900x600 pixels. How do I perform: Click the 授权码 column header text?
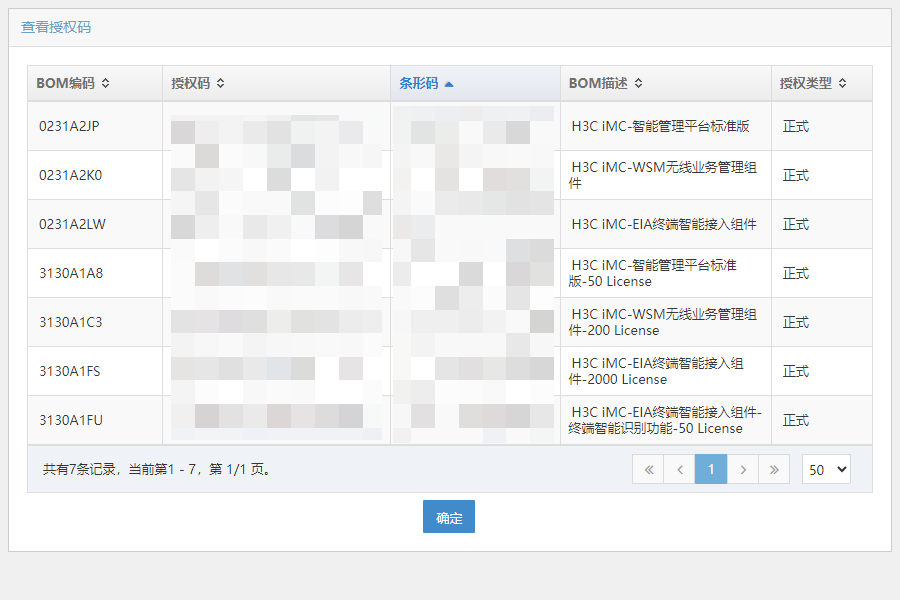click(x=191, y=83)
